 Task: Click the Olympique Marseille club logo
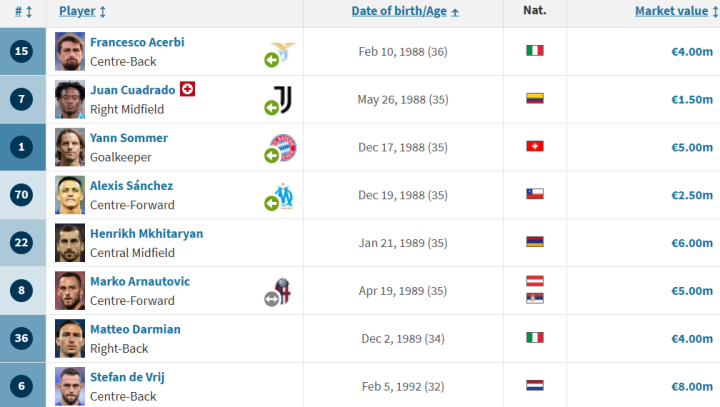(285, 194)
